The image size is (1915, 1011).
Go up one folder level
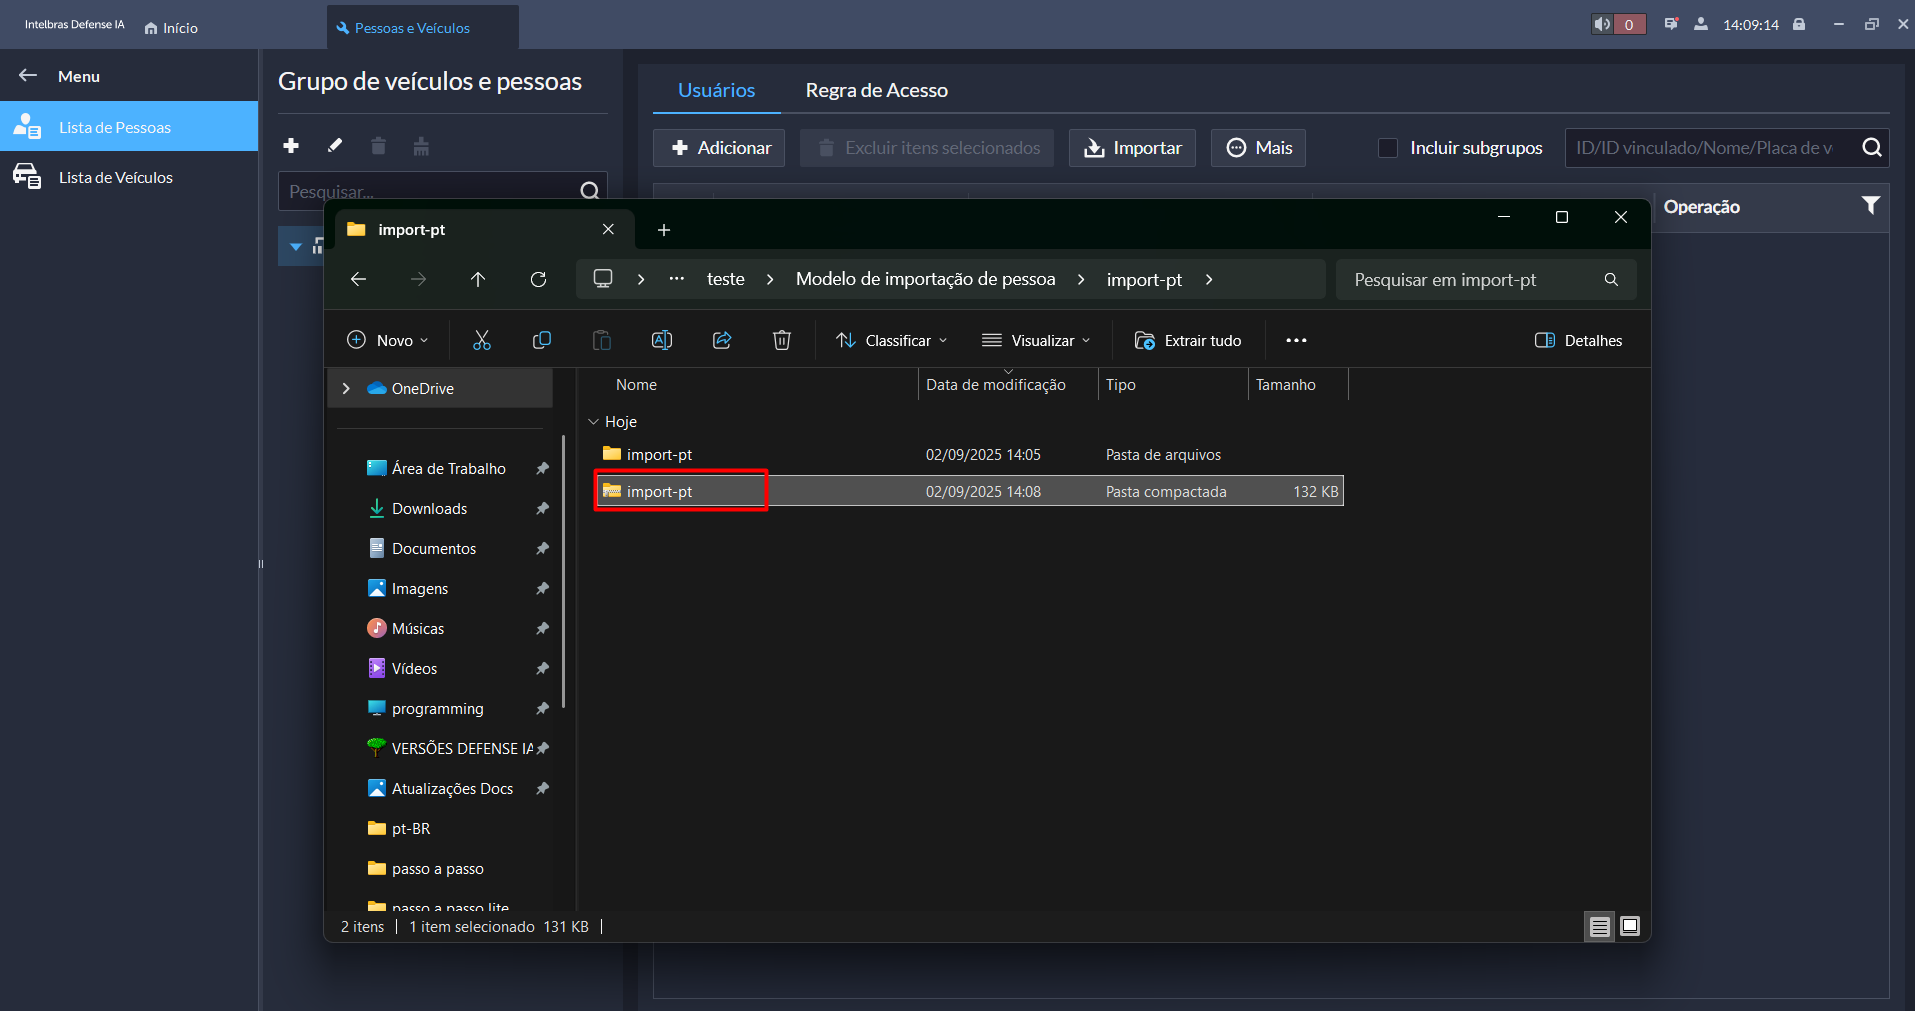(478, 280)
